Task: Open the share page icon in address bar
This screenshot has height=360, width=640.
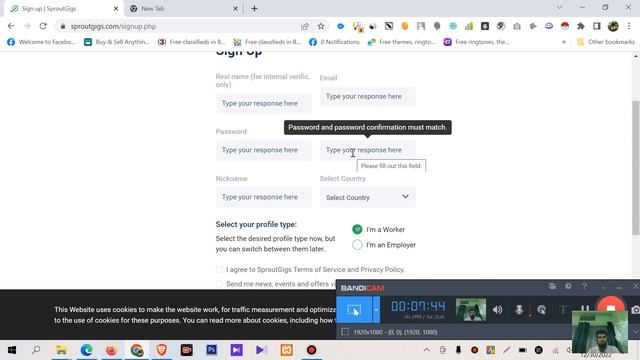Action: (304, 26)
